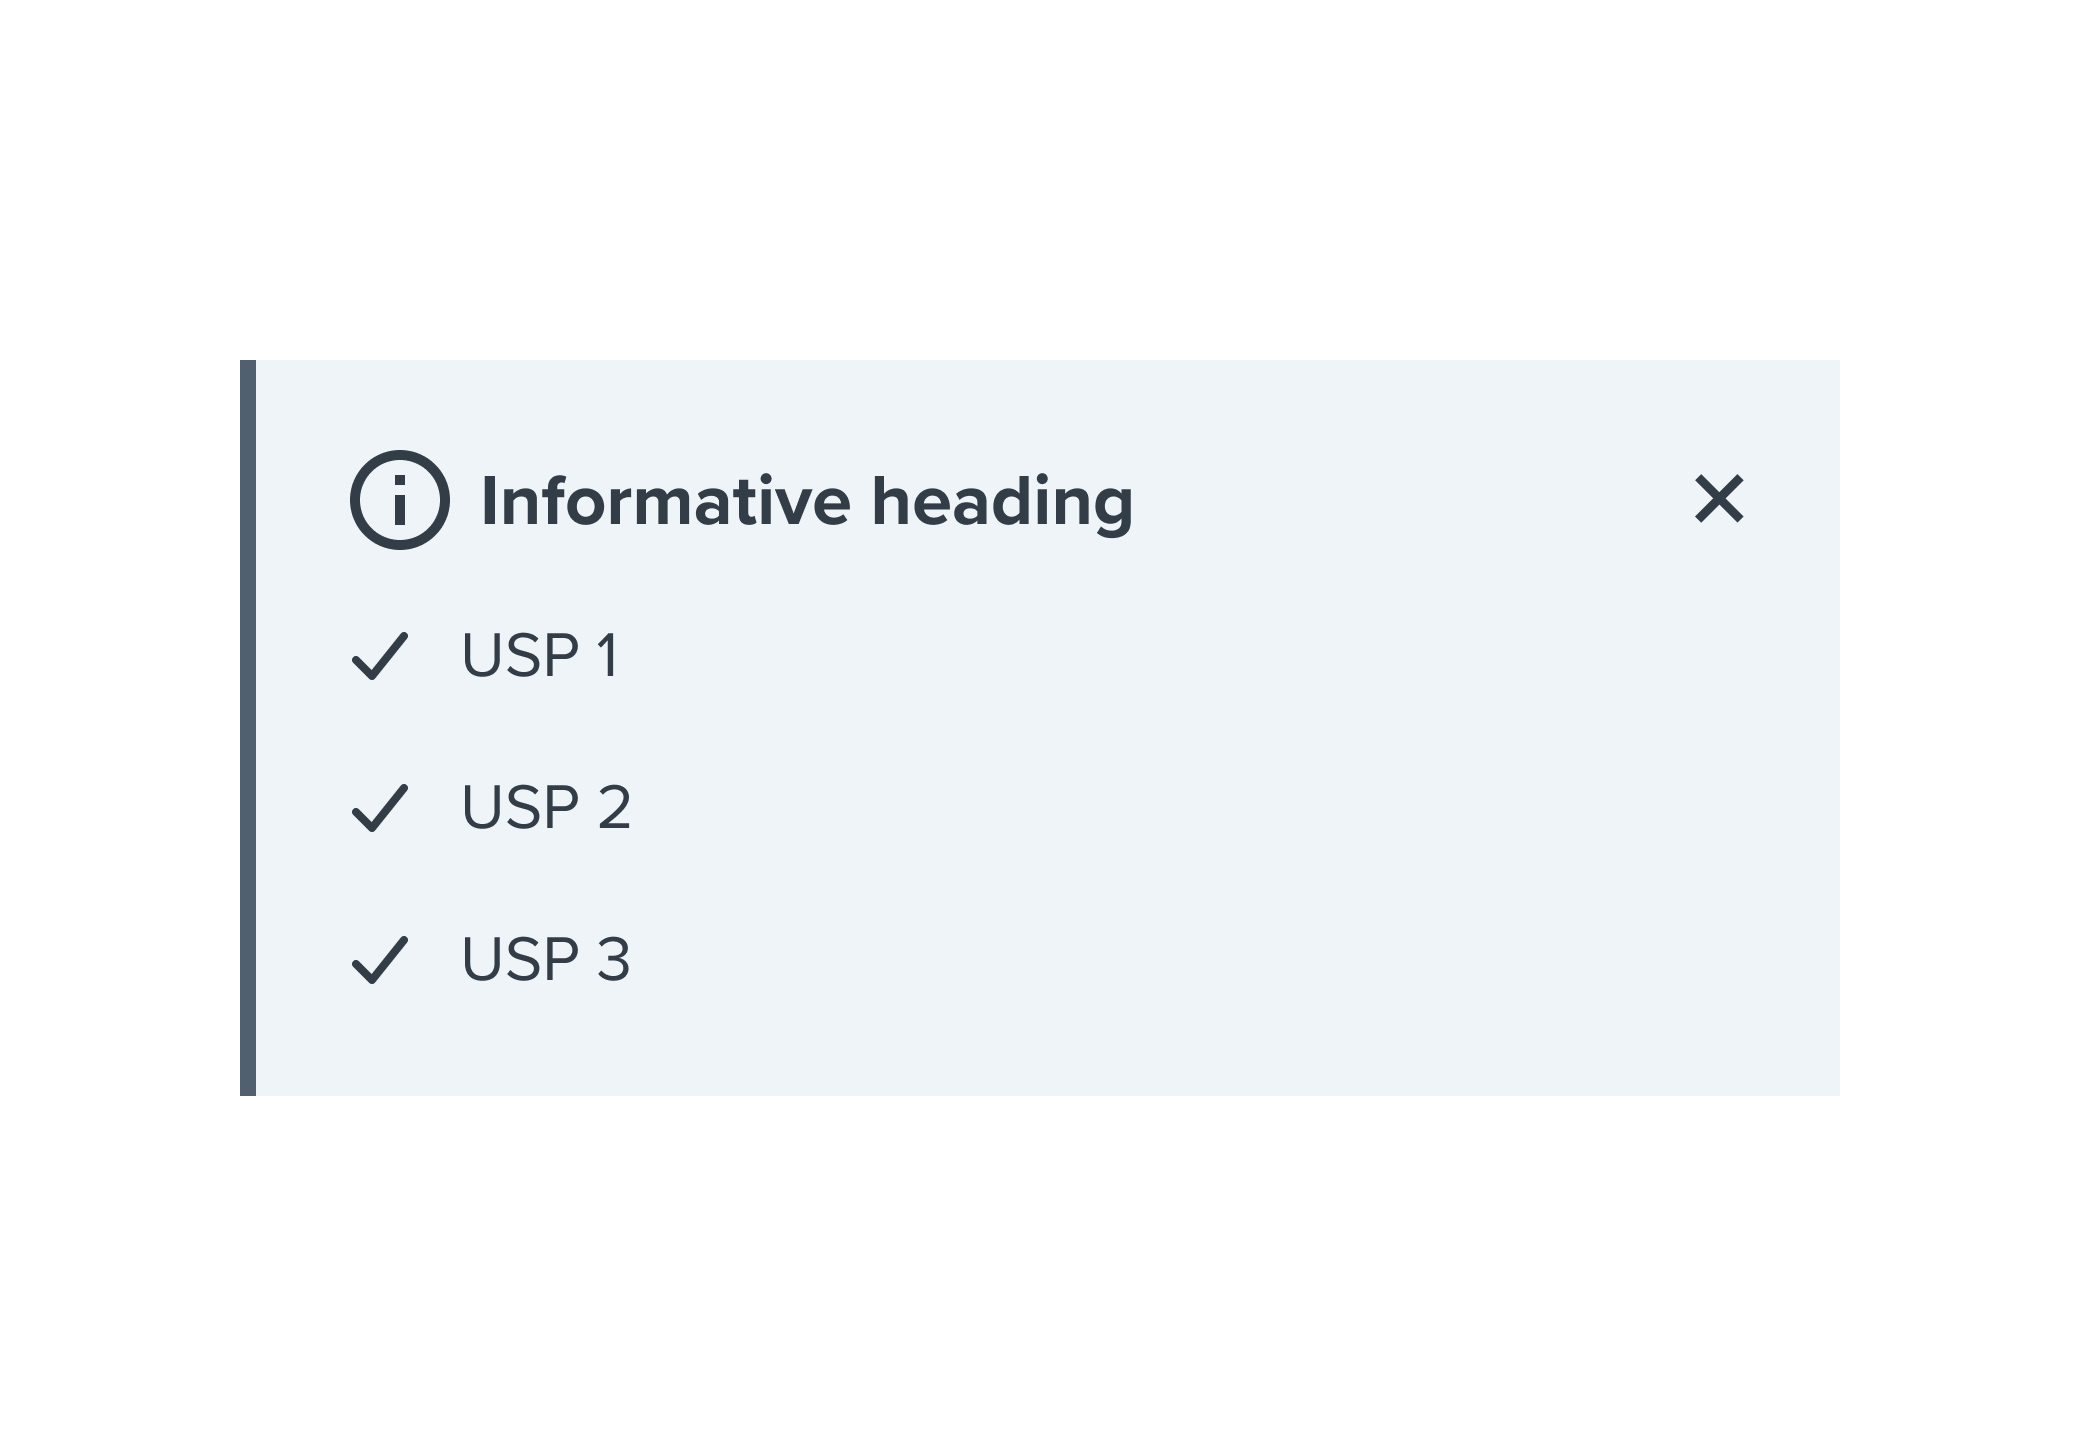Click the letters 'USP' in the third item

pyautogui.click(x=520, y=960)
